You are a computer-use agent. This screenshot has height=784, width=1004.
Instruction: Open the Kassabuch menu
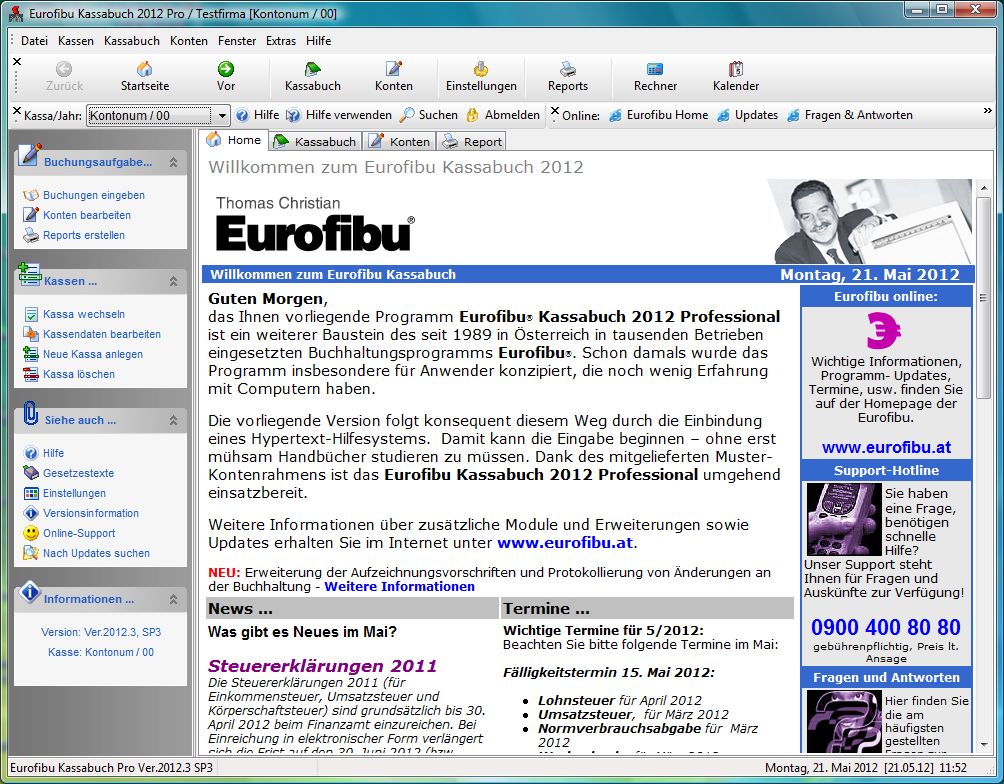click(x=132, y=41)
